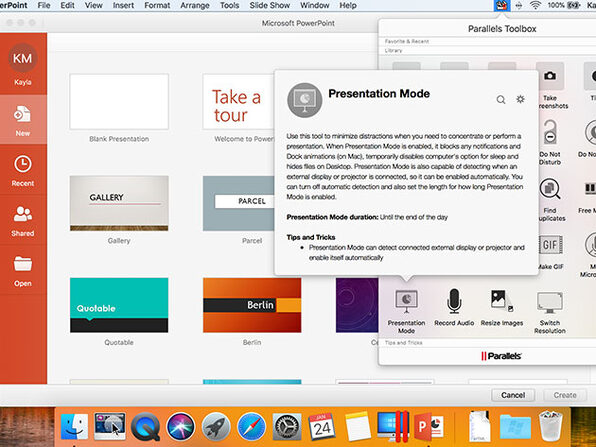
Task: Open QuickTime Player in the Dock
Action: (145, 427)
